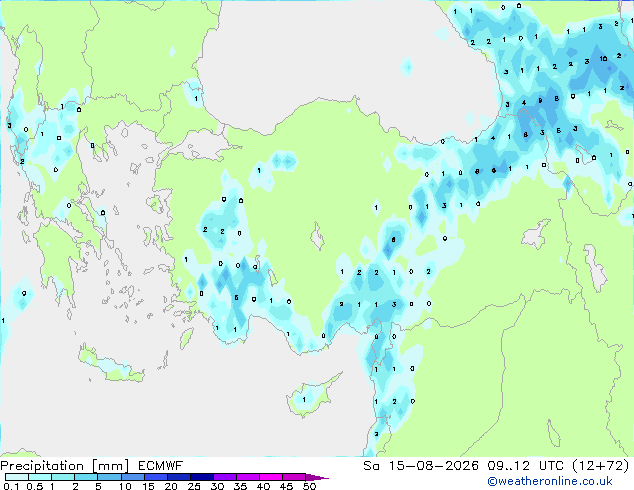Open the weatheronline.co.uk copyright link
634x490 pixels.
click(550, 481)
